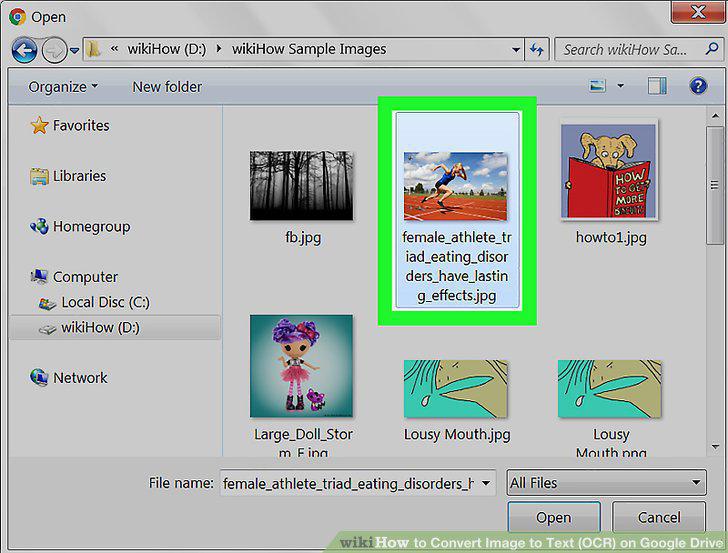Click the Computer monitor icon
Image resolution: width=728 pixels, height=553 pixels.
pos(39,277)
